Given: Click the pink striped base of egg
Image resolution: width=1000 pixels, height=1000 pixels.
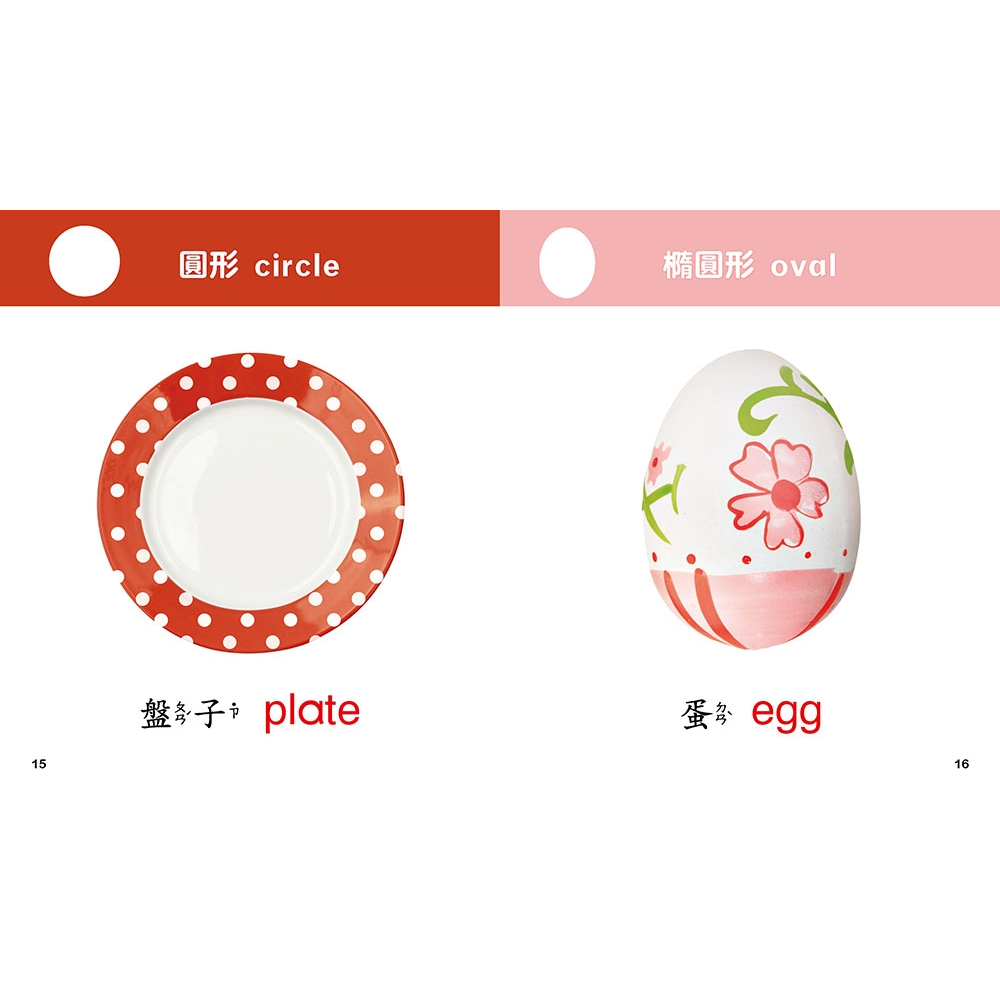Looking at the screenshot, I should click(x=749, y=606).
